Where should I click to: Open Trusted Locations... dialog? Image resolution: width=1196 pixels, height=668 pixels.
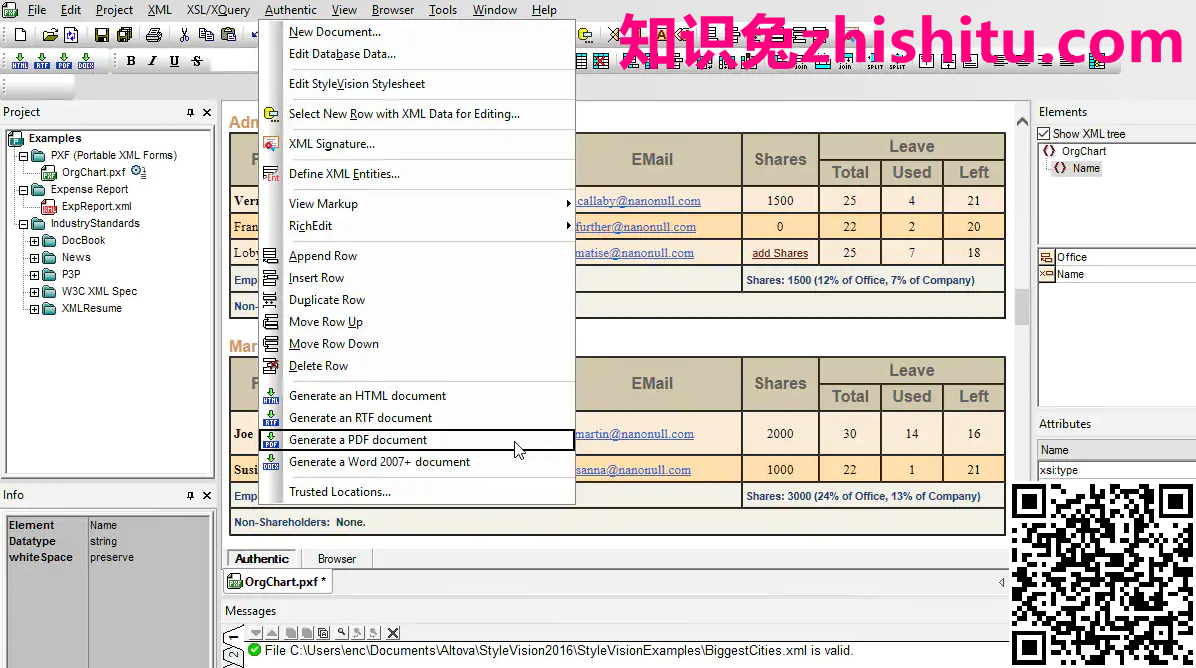(416, 492)
